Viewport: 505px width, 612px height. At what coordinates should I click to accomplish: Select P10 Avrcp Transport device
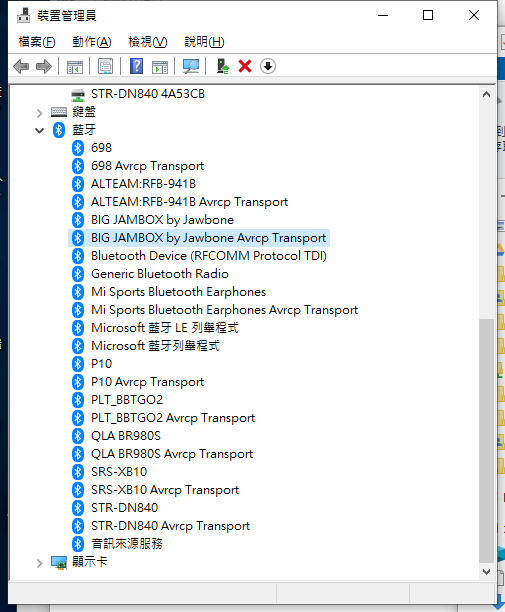[147, 382]
